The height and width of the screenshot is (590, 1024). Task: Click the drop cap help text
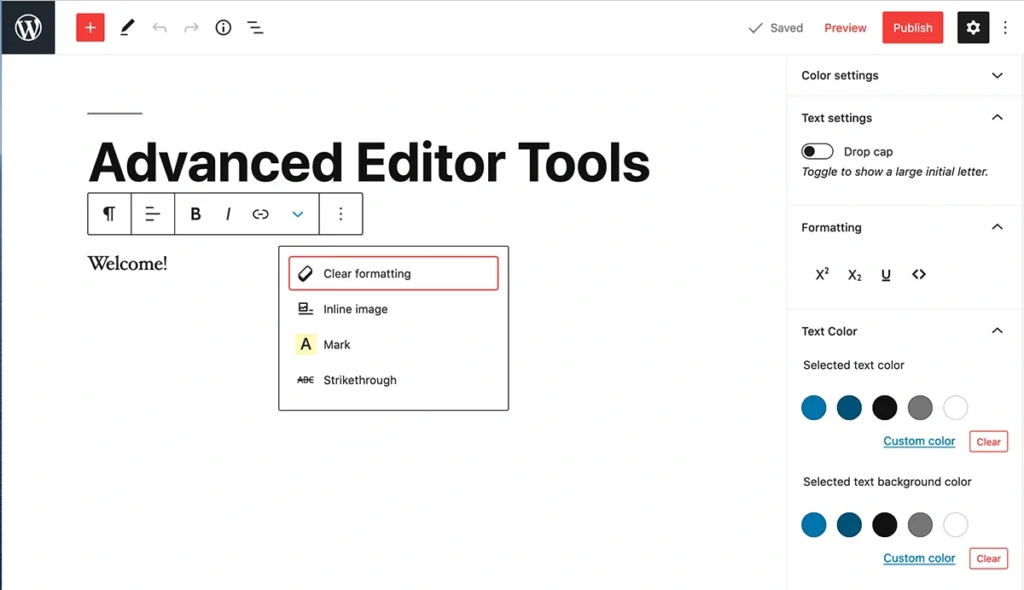pyautogui.click(x=895, y=172)
